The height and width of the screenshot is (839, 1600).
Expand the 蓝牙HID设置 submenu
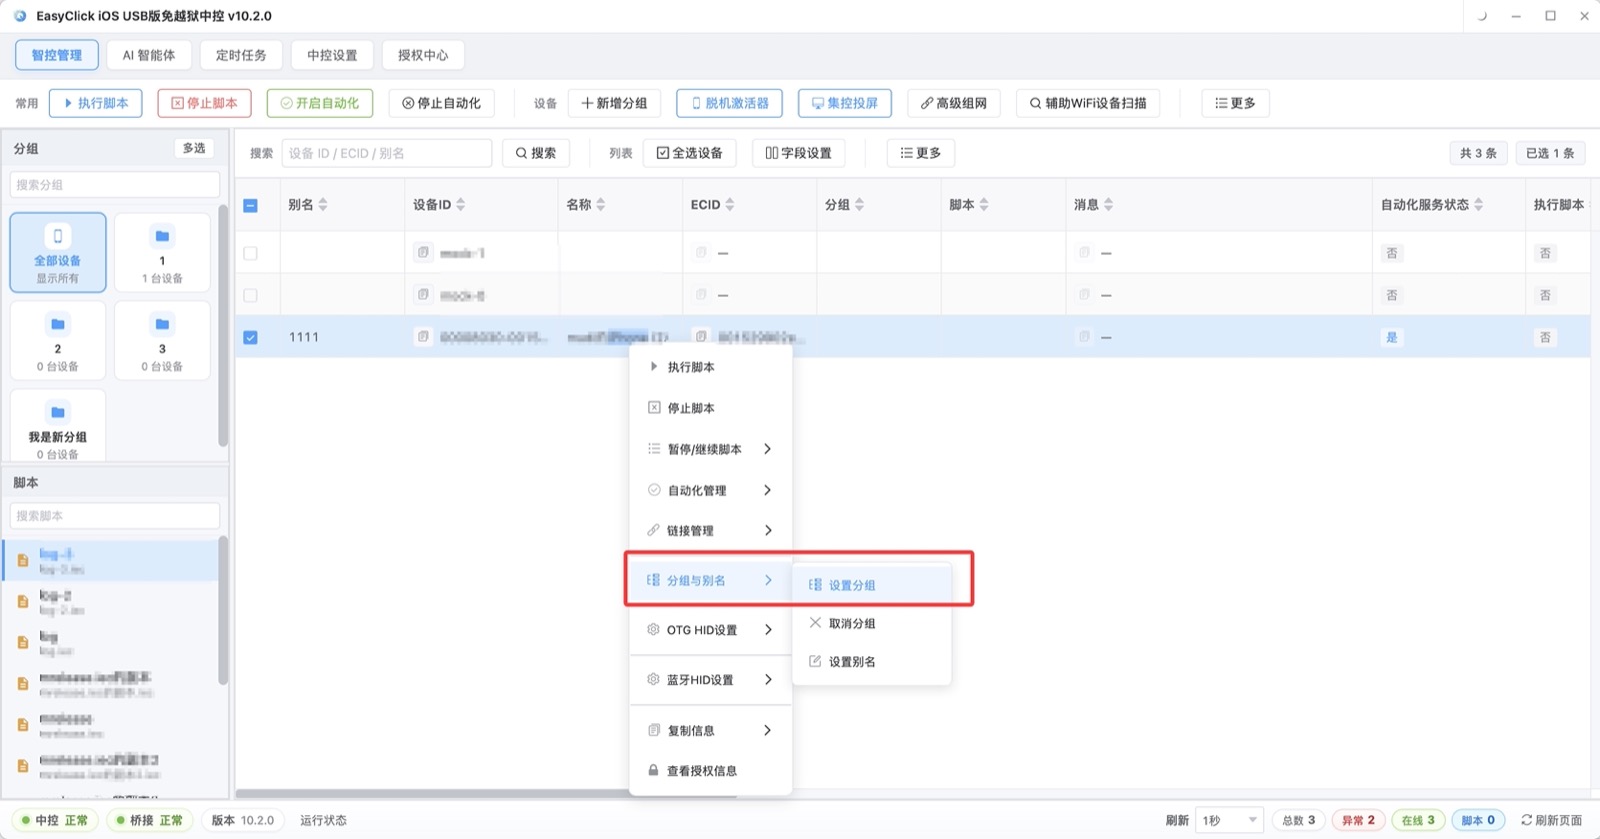tap(710, 680)
